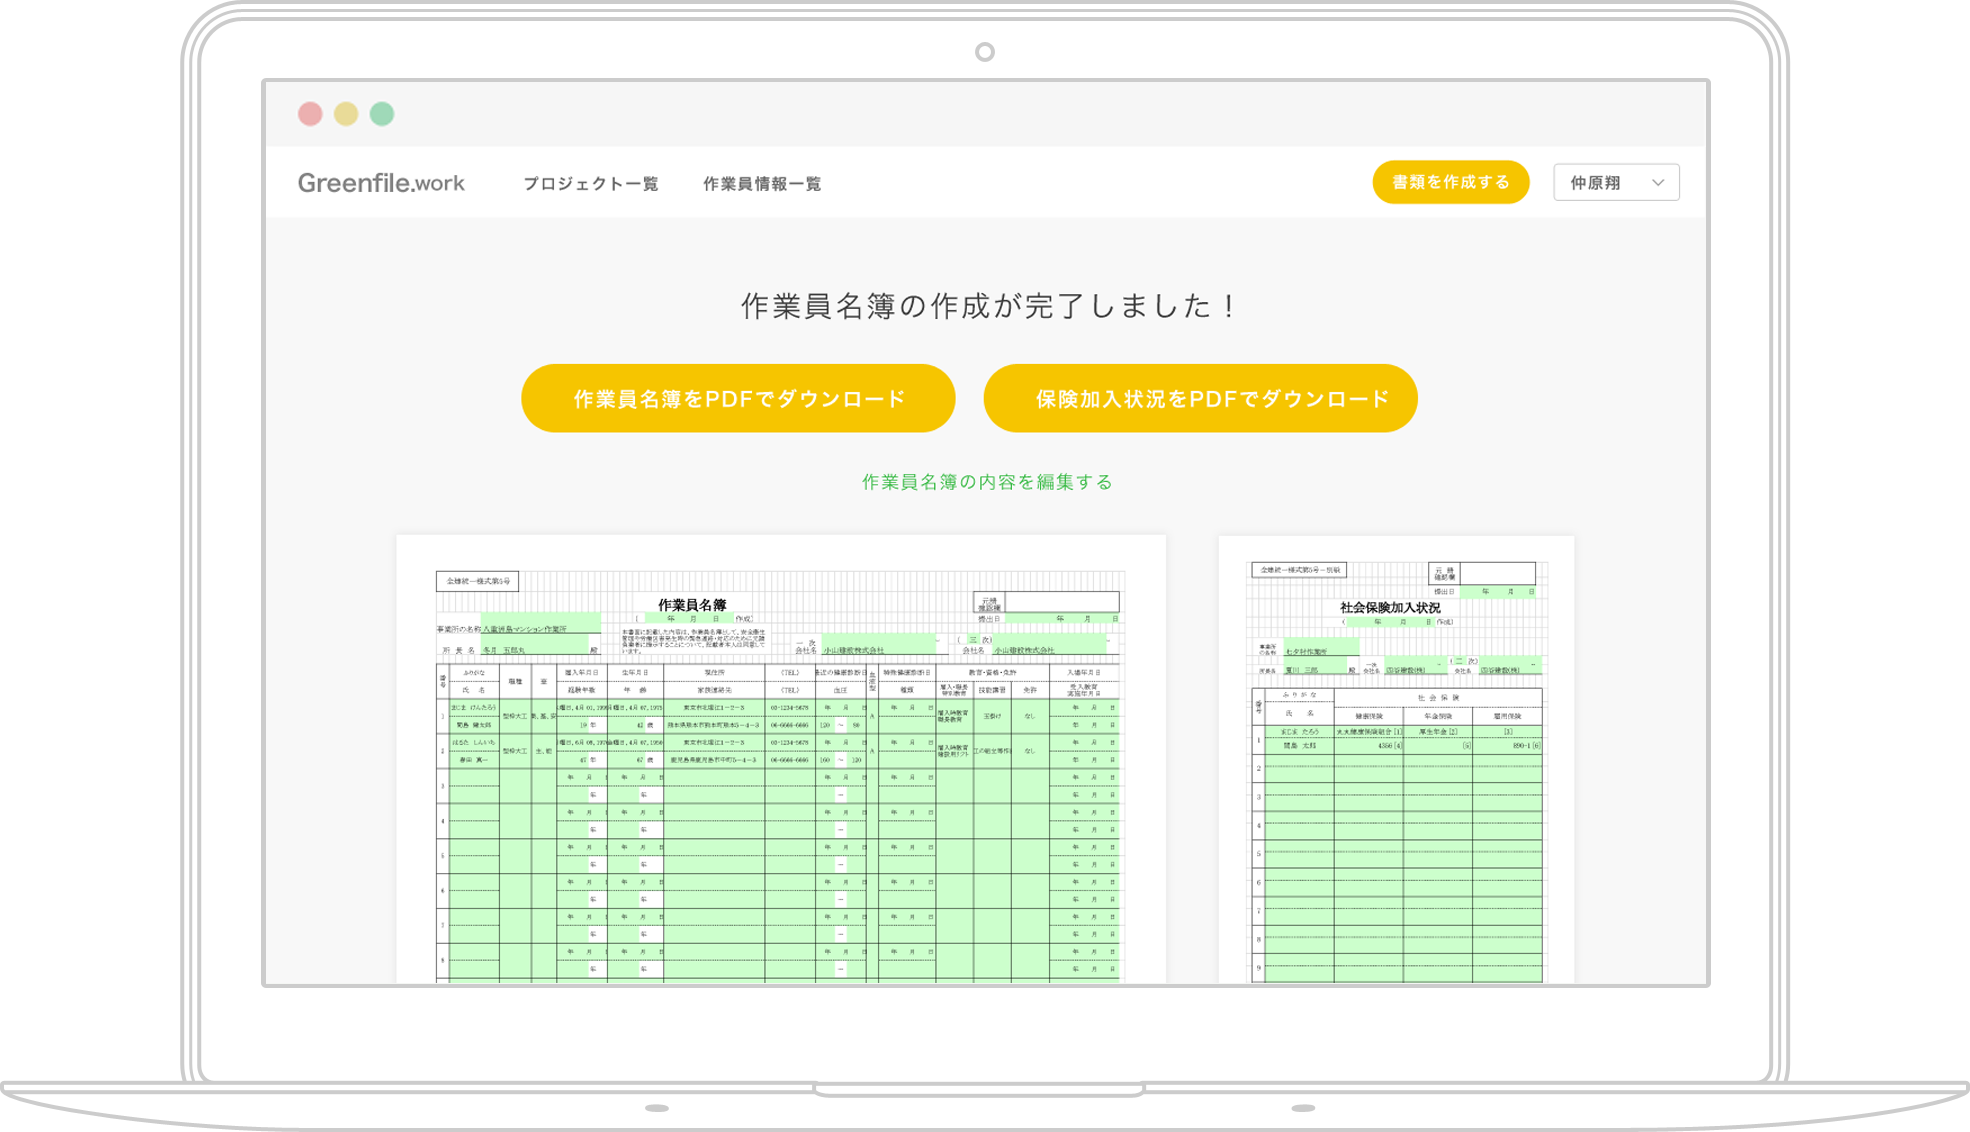This screenshot has width=1970, height=1132.
Task: Download 作業員名簿 as PDF
Action: coord(738,397)
